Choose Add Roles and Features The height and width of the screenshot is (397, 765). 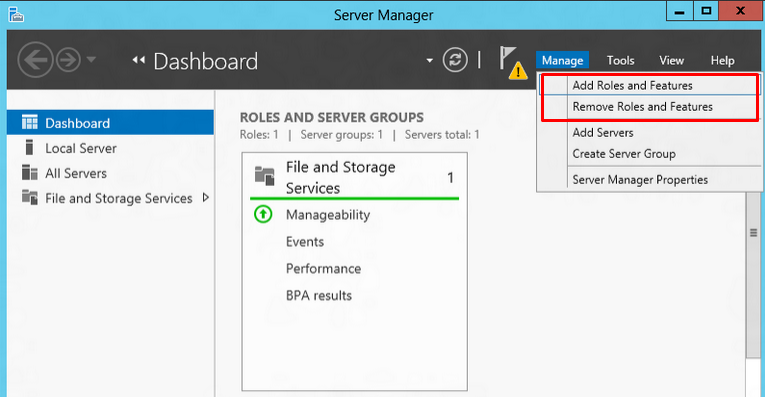649,85
